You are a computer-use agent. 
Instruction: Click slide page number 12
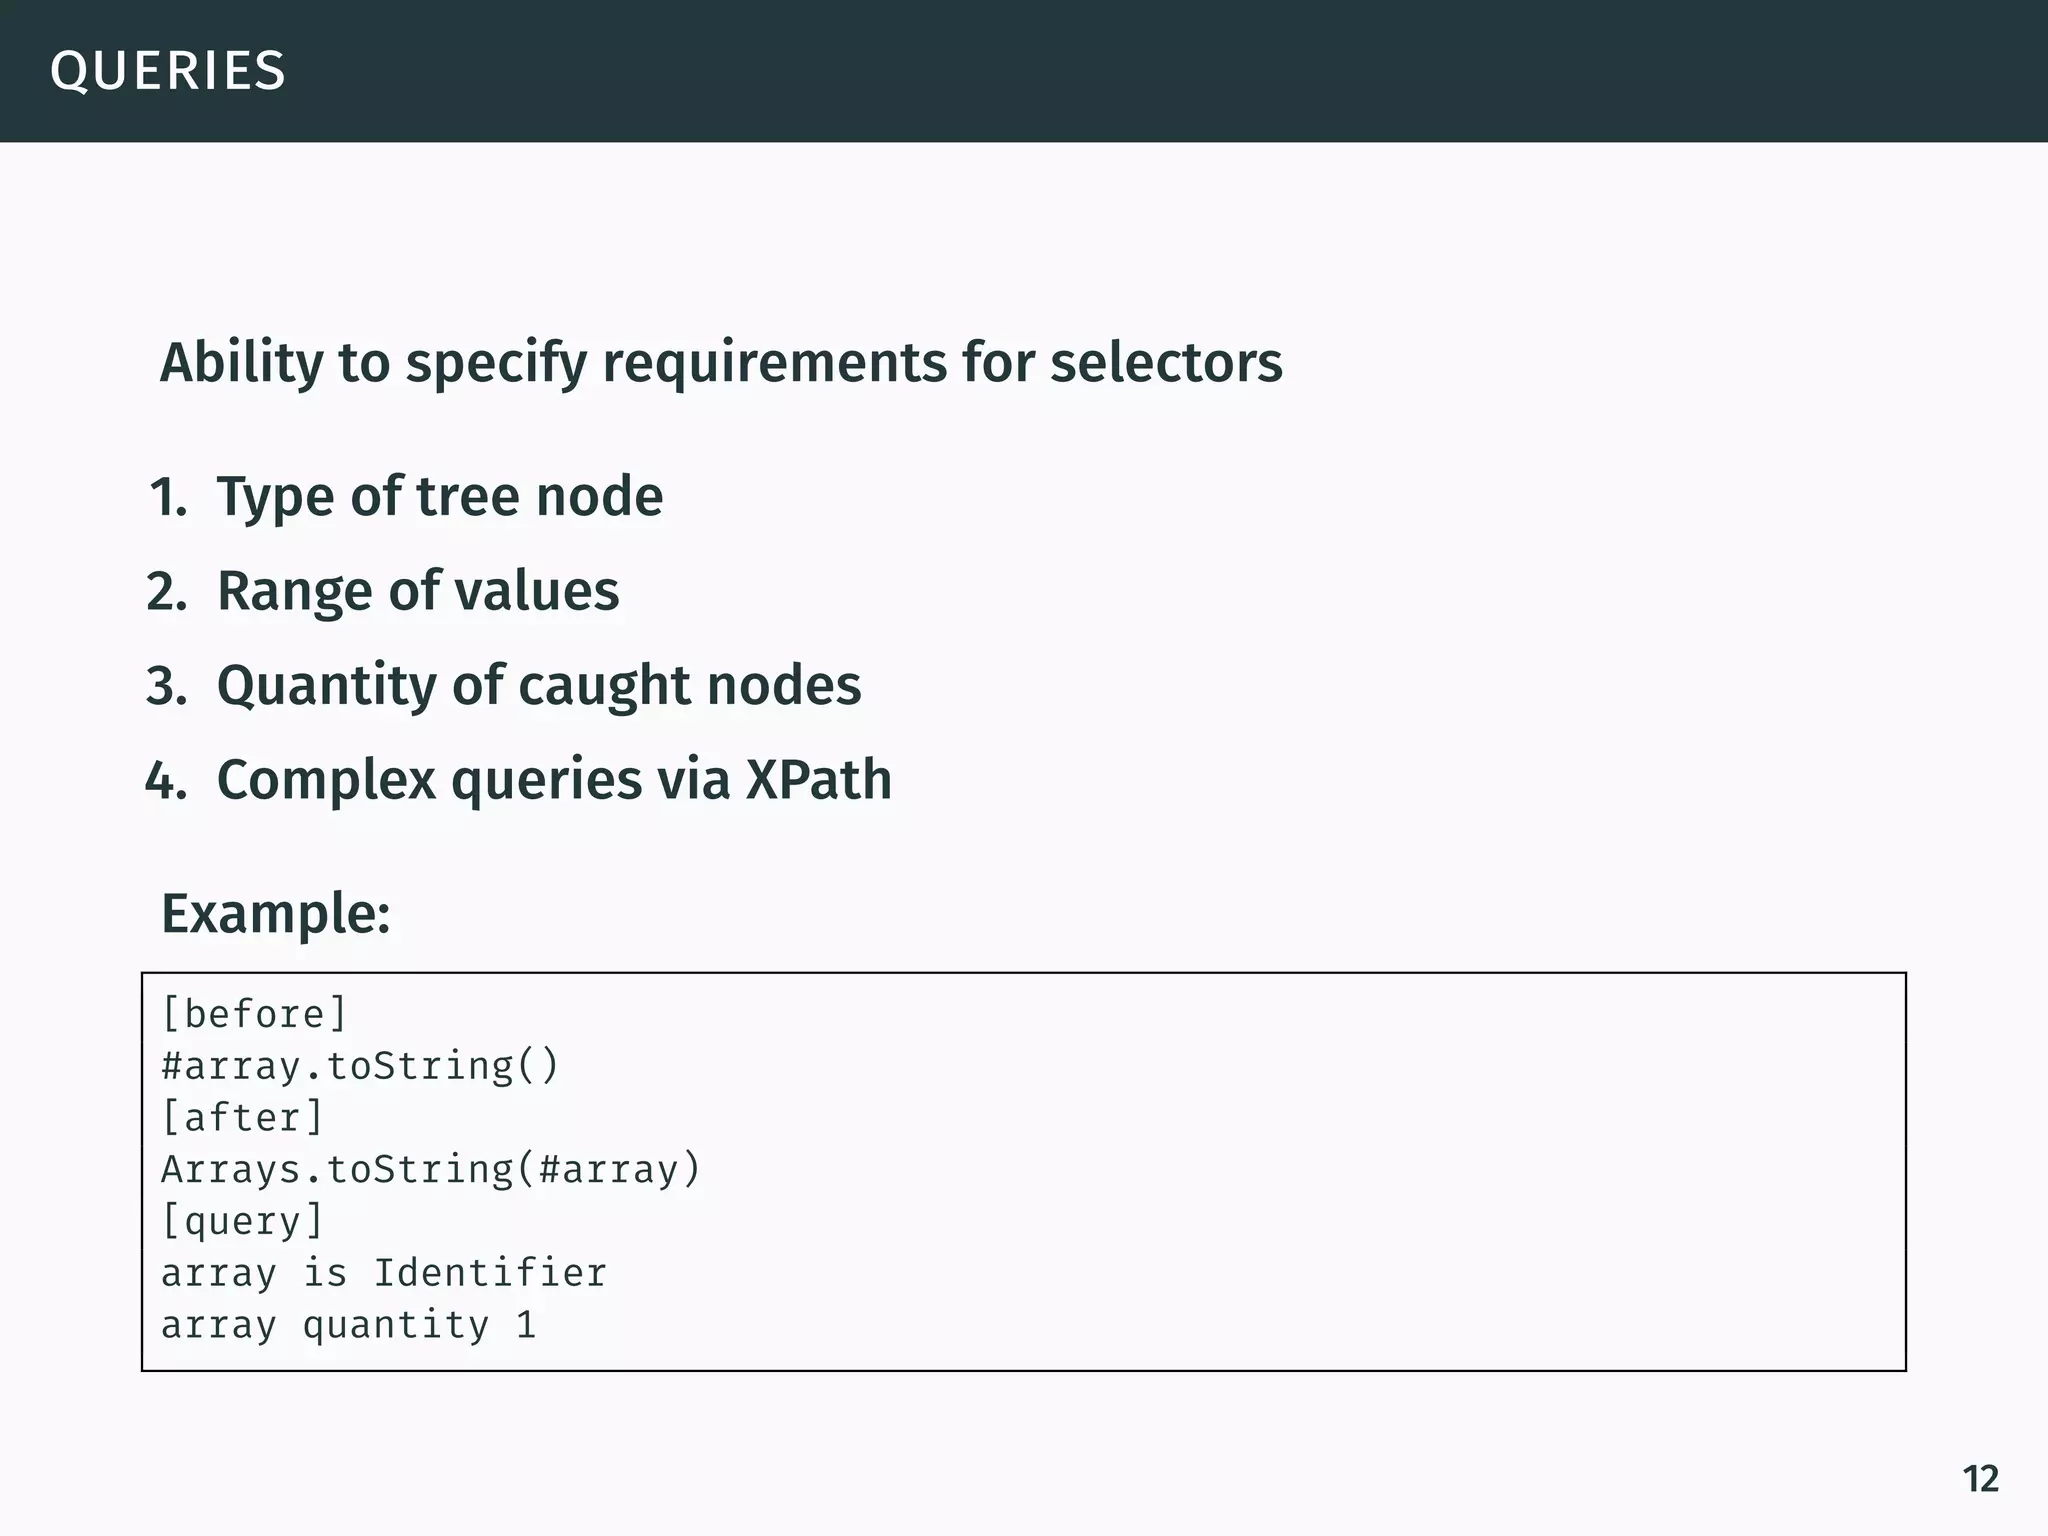pos(1980,1479)
